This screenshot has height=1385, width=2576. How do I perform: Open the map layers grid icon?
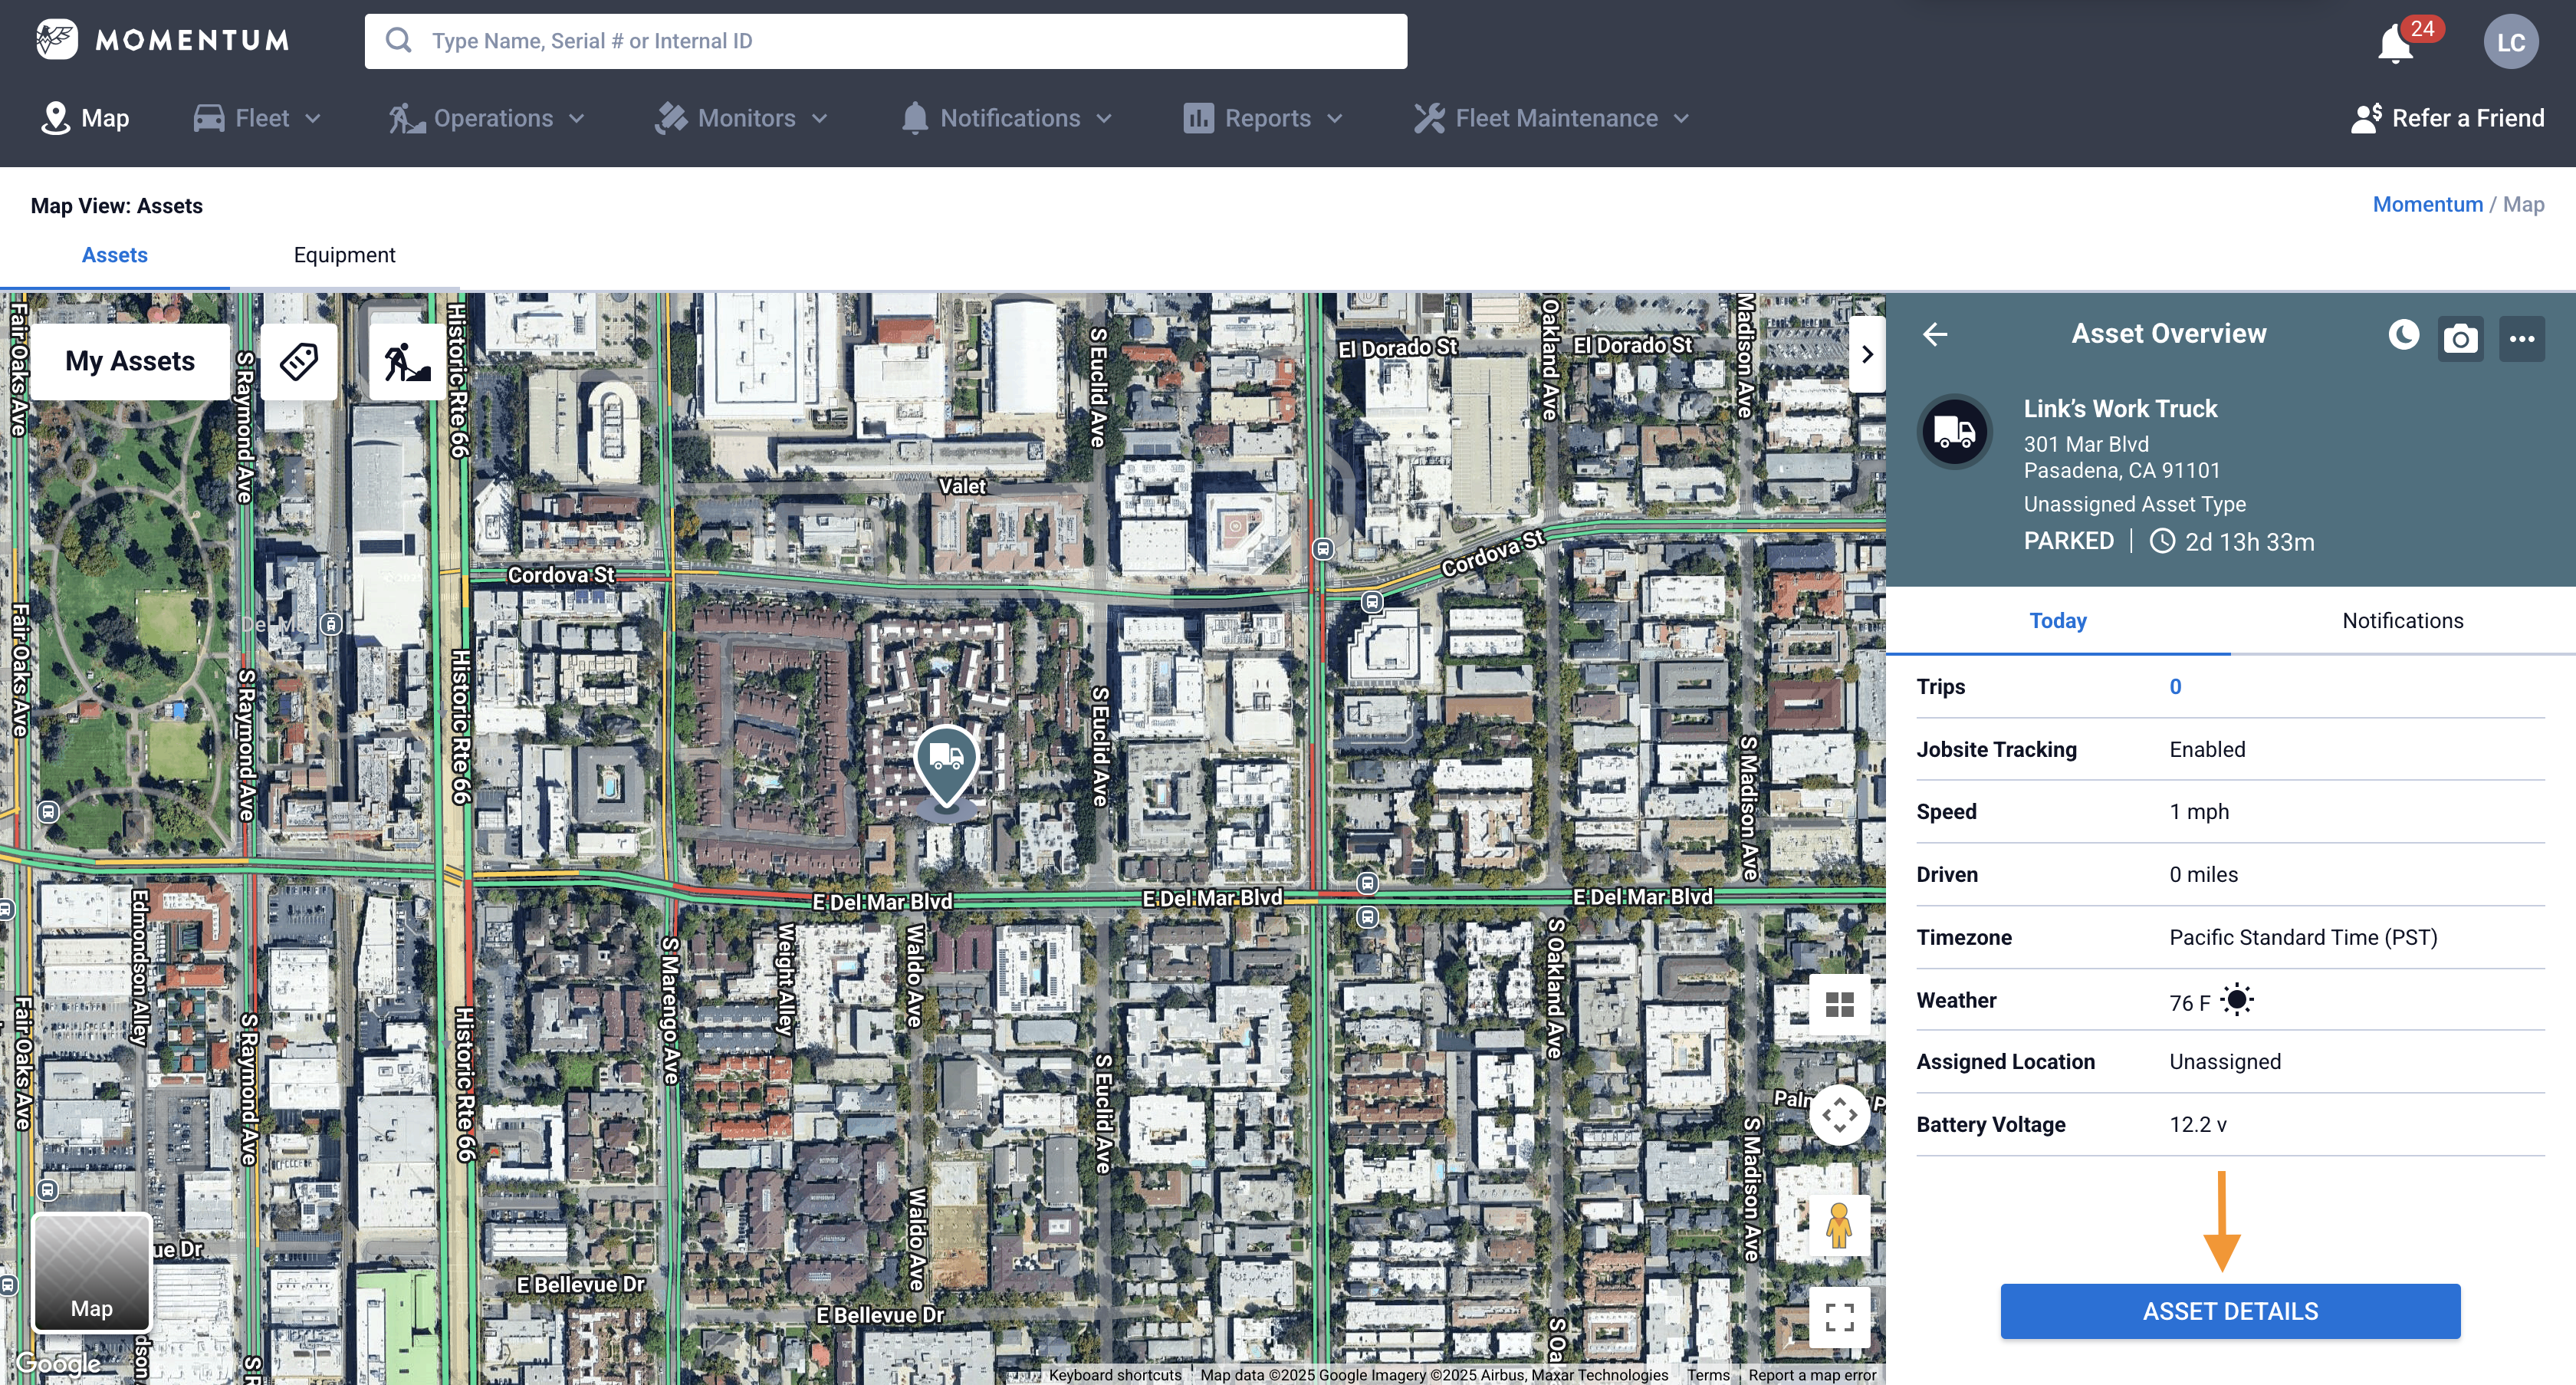point(1841,1003)
